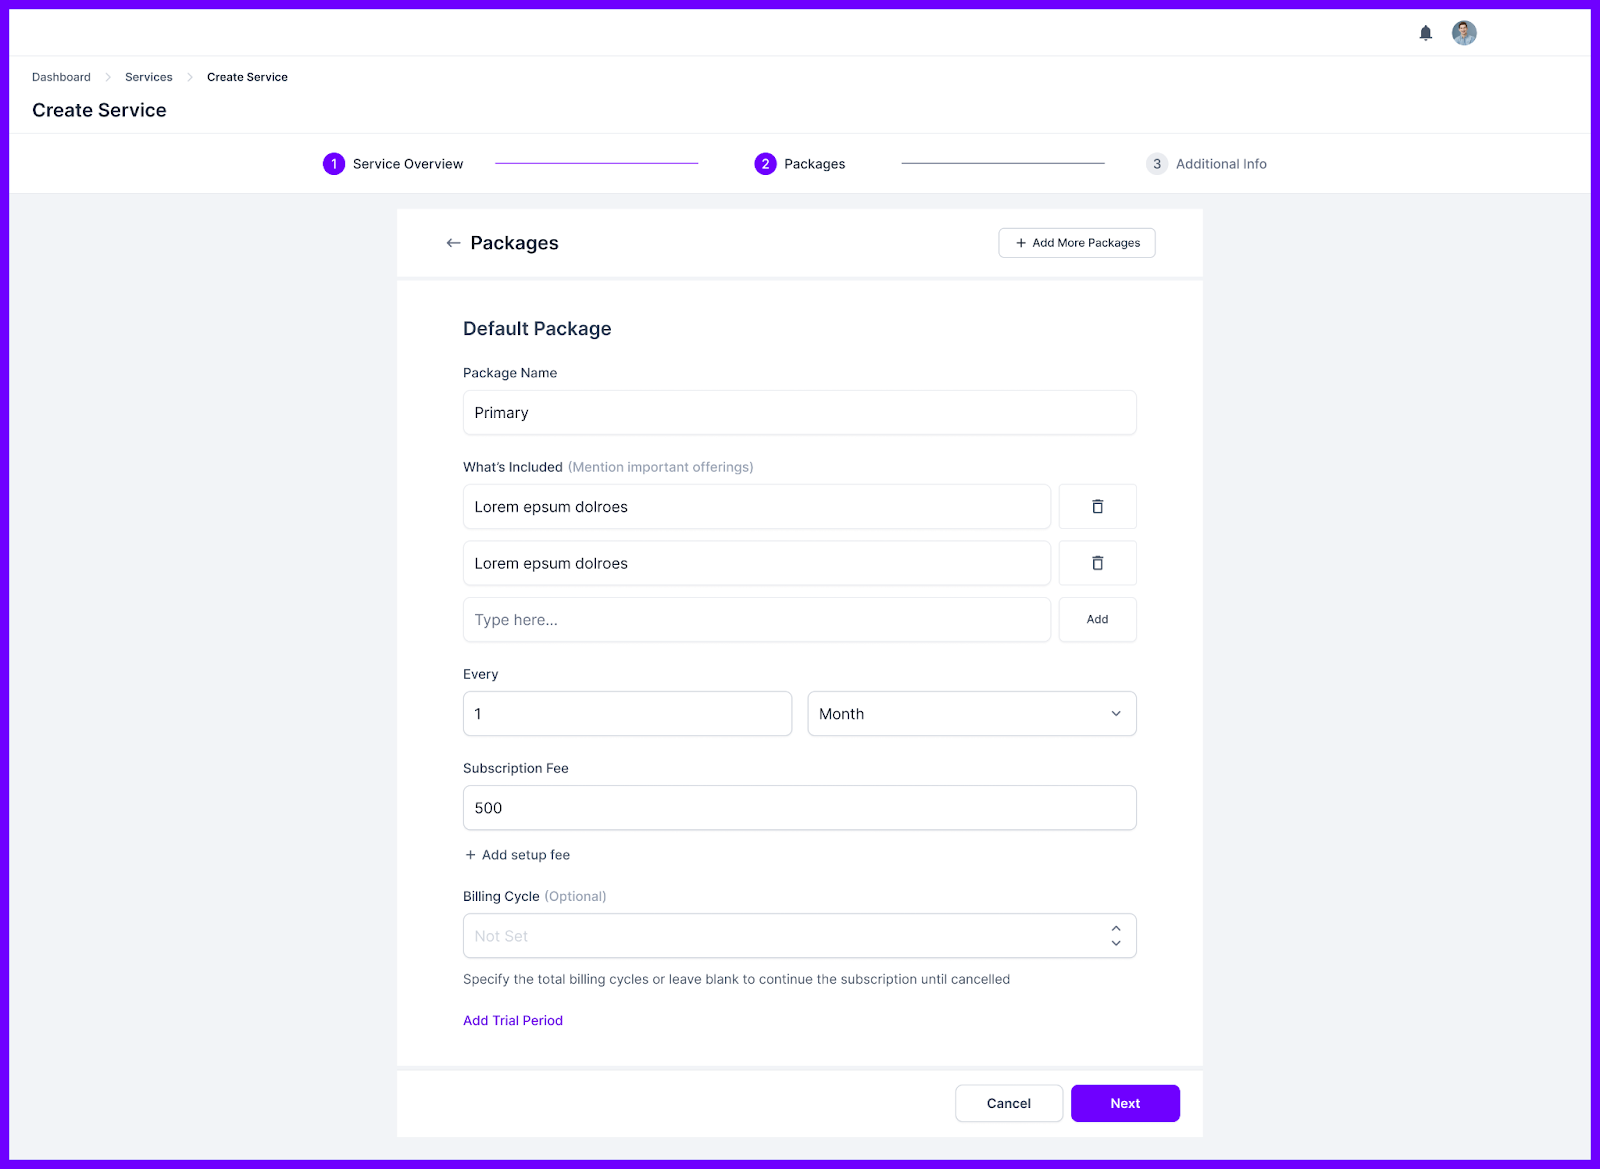Click step 3 Additional Info indicator circle
Image resolution: width=1600 pixels, height=1169 pixels.
1157,163
